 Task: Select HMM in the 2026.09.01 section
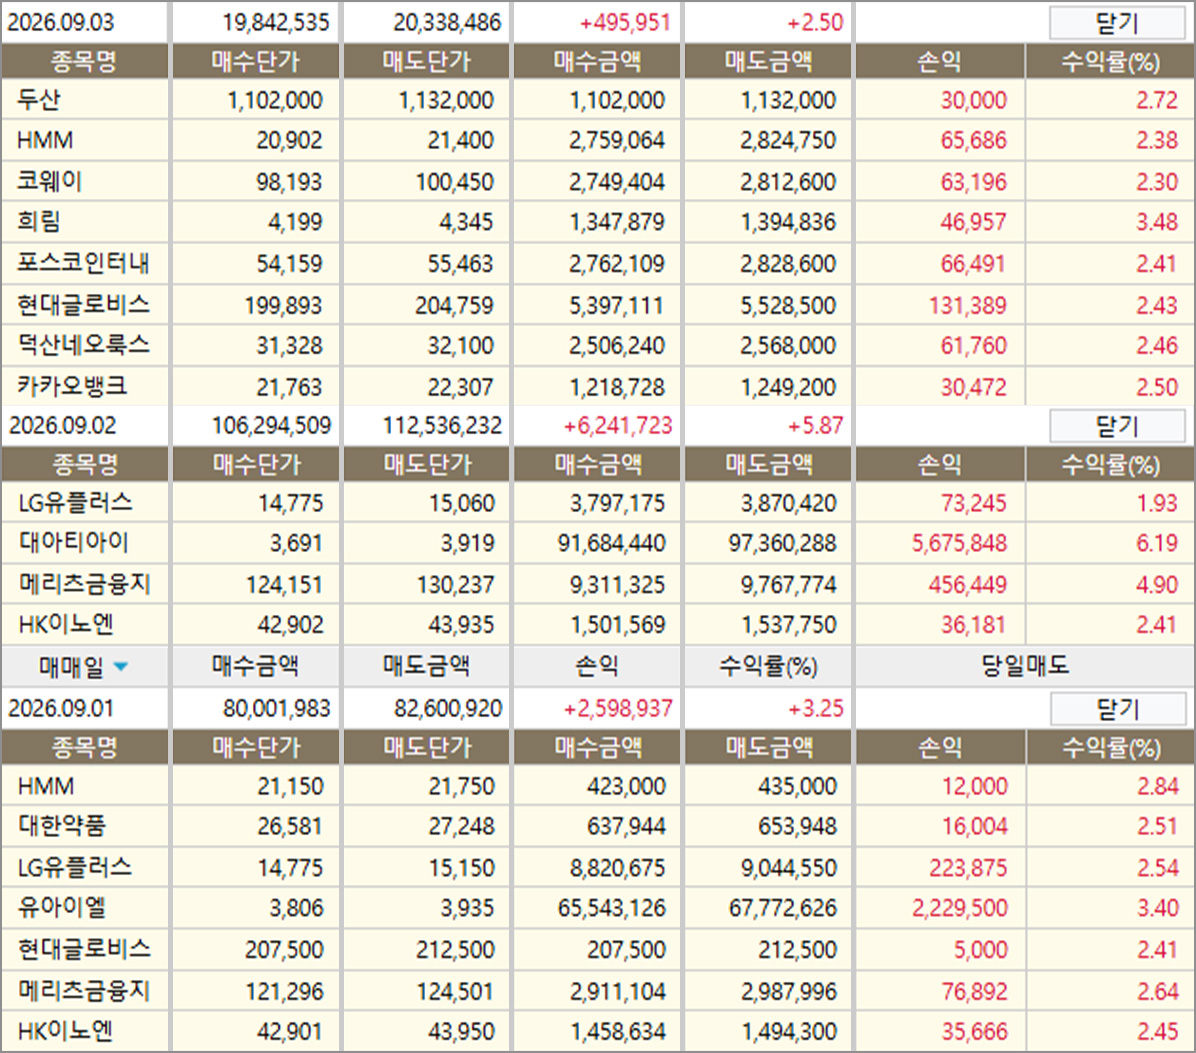tap(46, 786)
